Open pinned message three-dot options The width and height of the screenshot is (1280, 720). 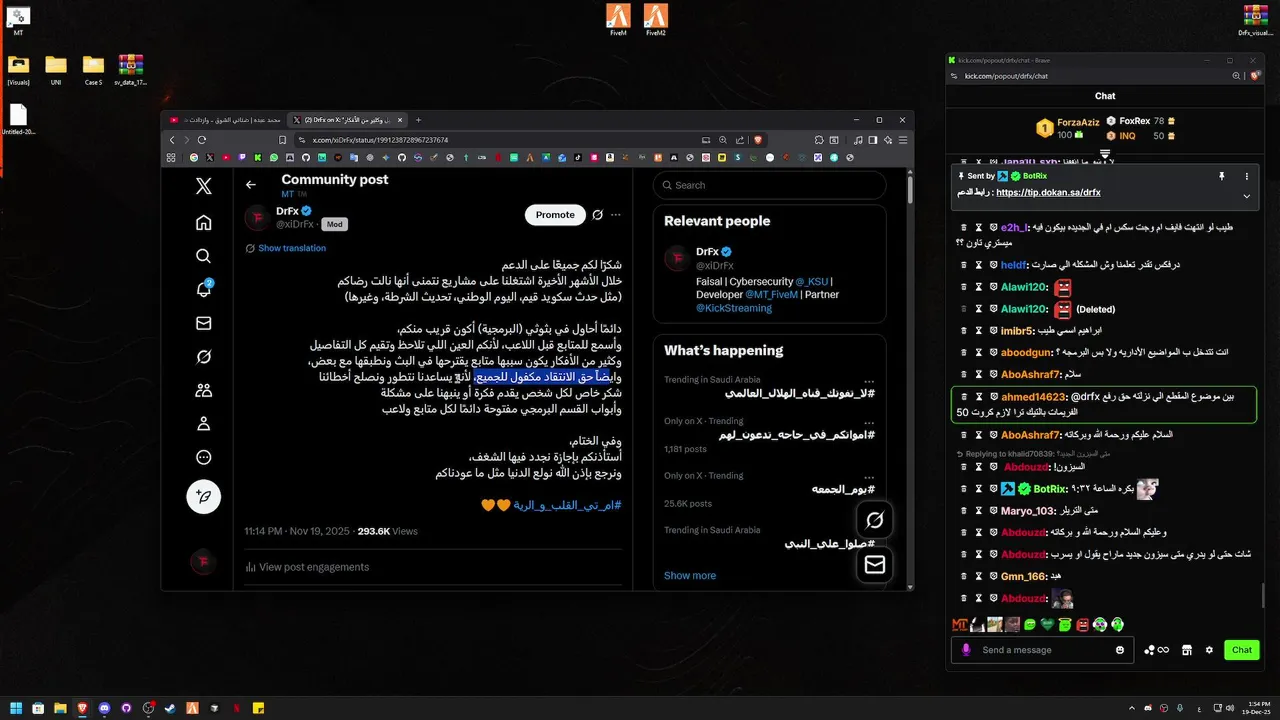(x=1246, y=176)
